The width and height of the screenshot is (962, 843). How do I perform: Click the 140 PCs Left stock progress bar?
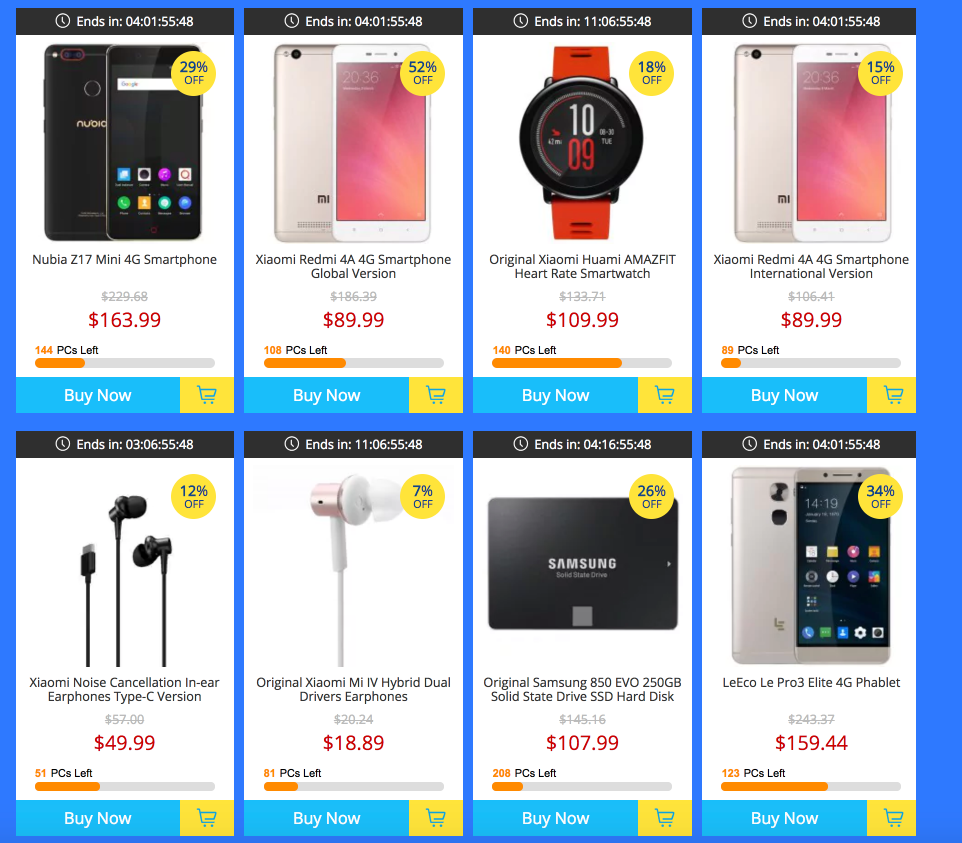[582, 363]
